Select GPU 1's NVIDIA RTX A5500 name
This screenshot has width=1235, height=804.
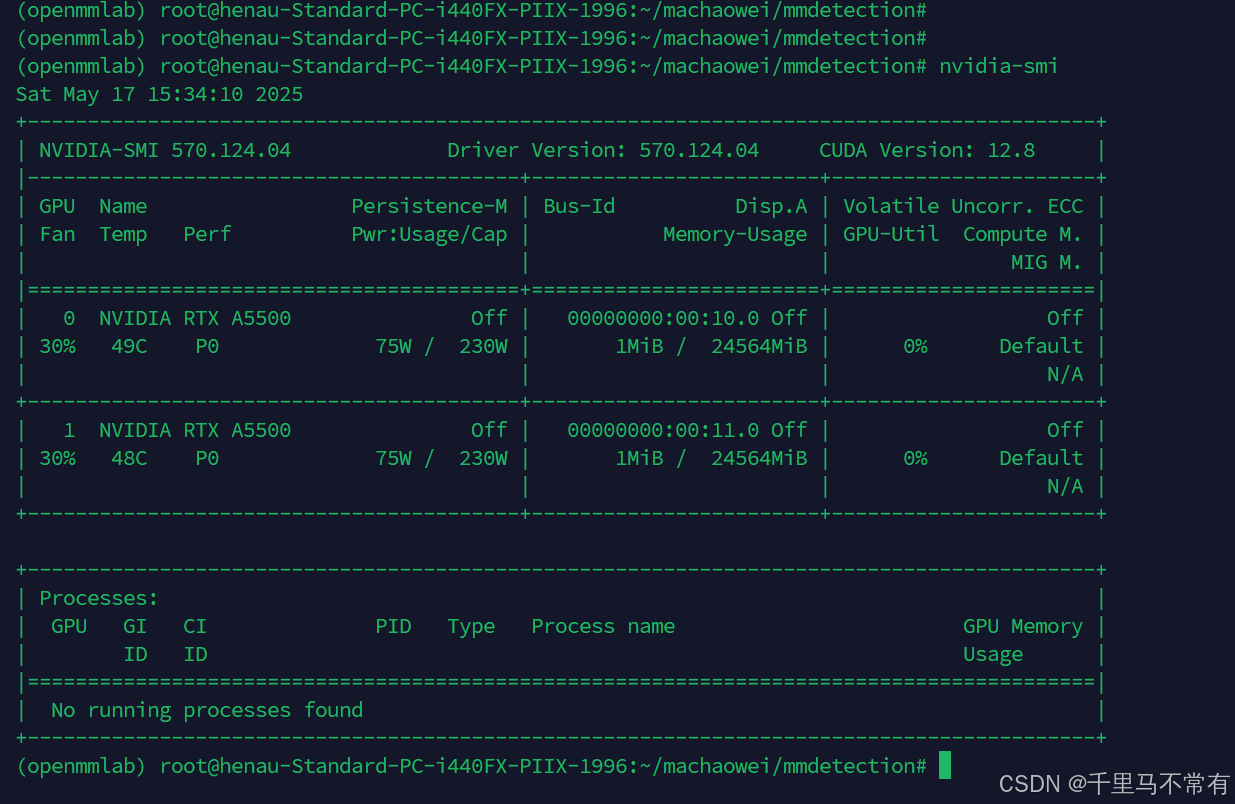click(195, 430)
